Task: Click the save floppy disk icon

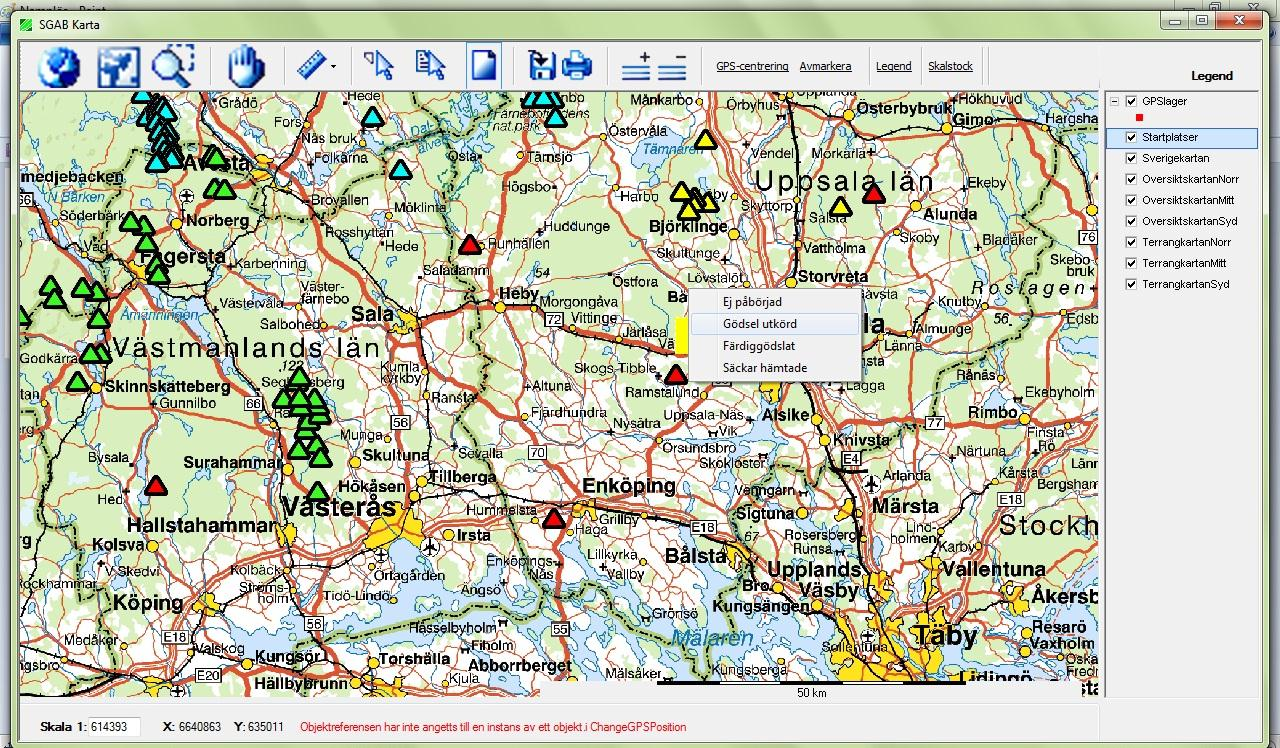Action: click(541, 66)
